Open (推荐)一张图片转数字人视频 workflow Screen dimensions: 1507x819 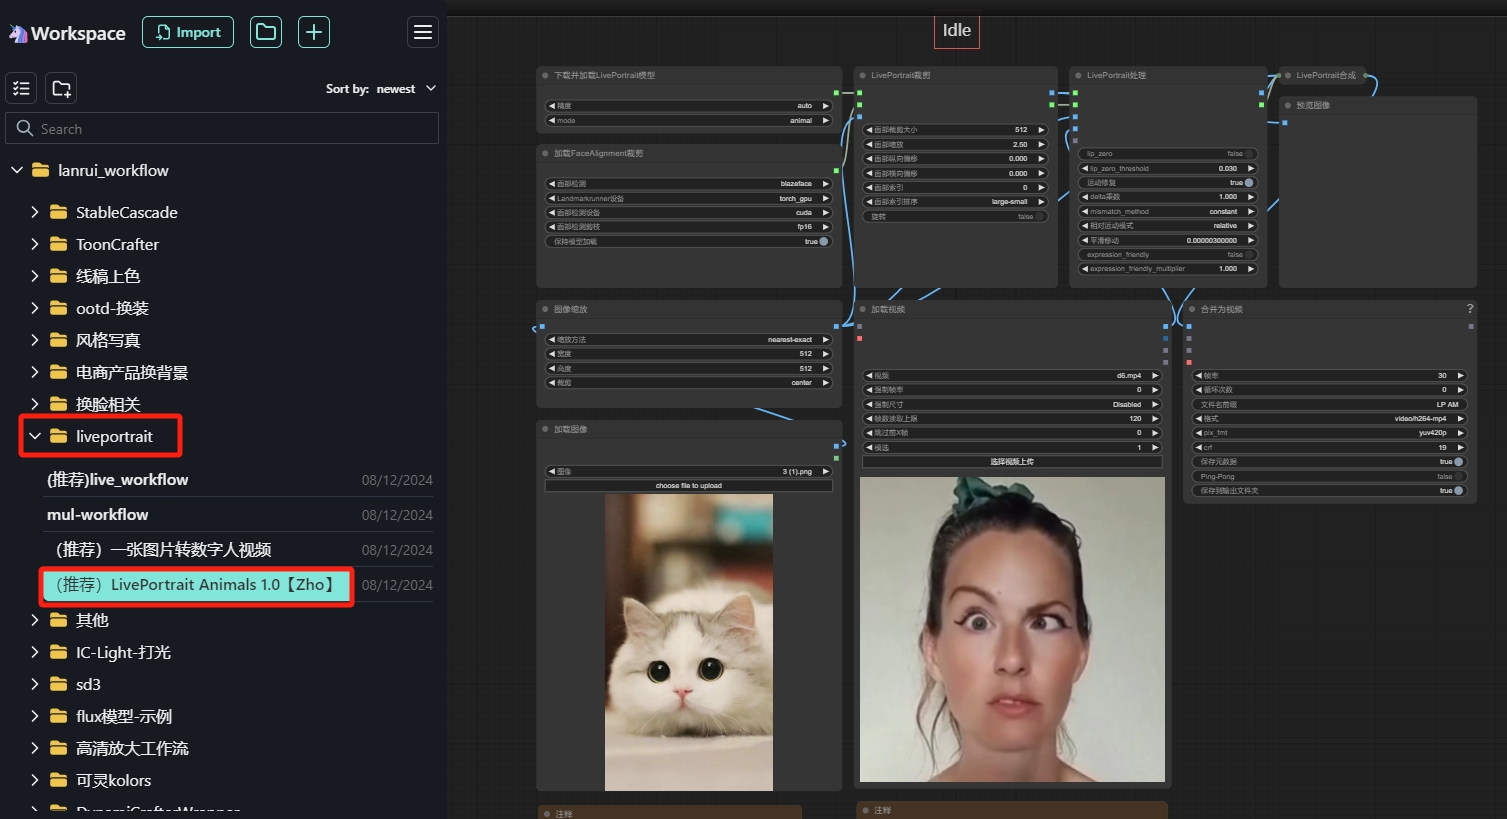pos(163,549)
